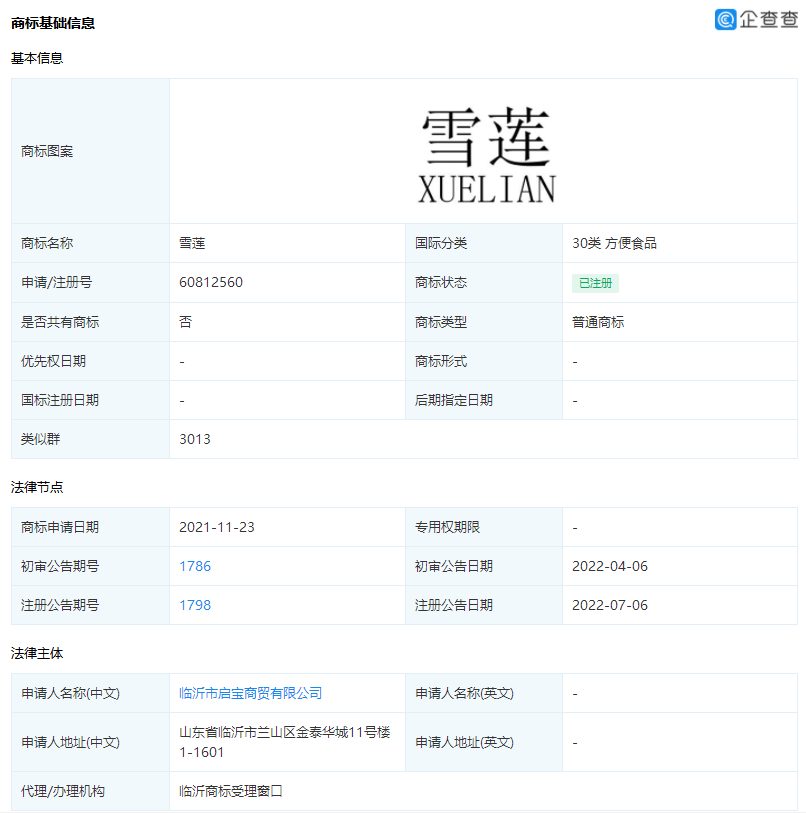The image size is (806, 813).
Task: Select application date 2021-11-23
Action: 217,527
